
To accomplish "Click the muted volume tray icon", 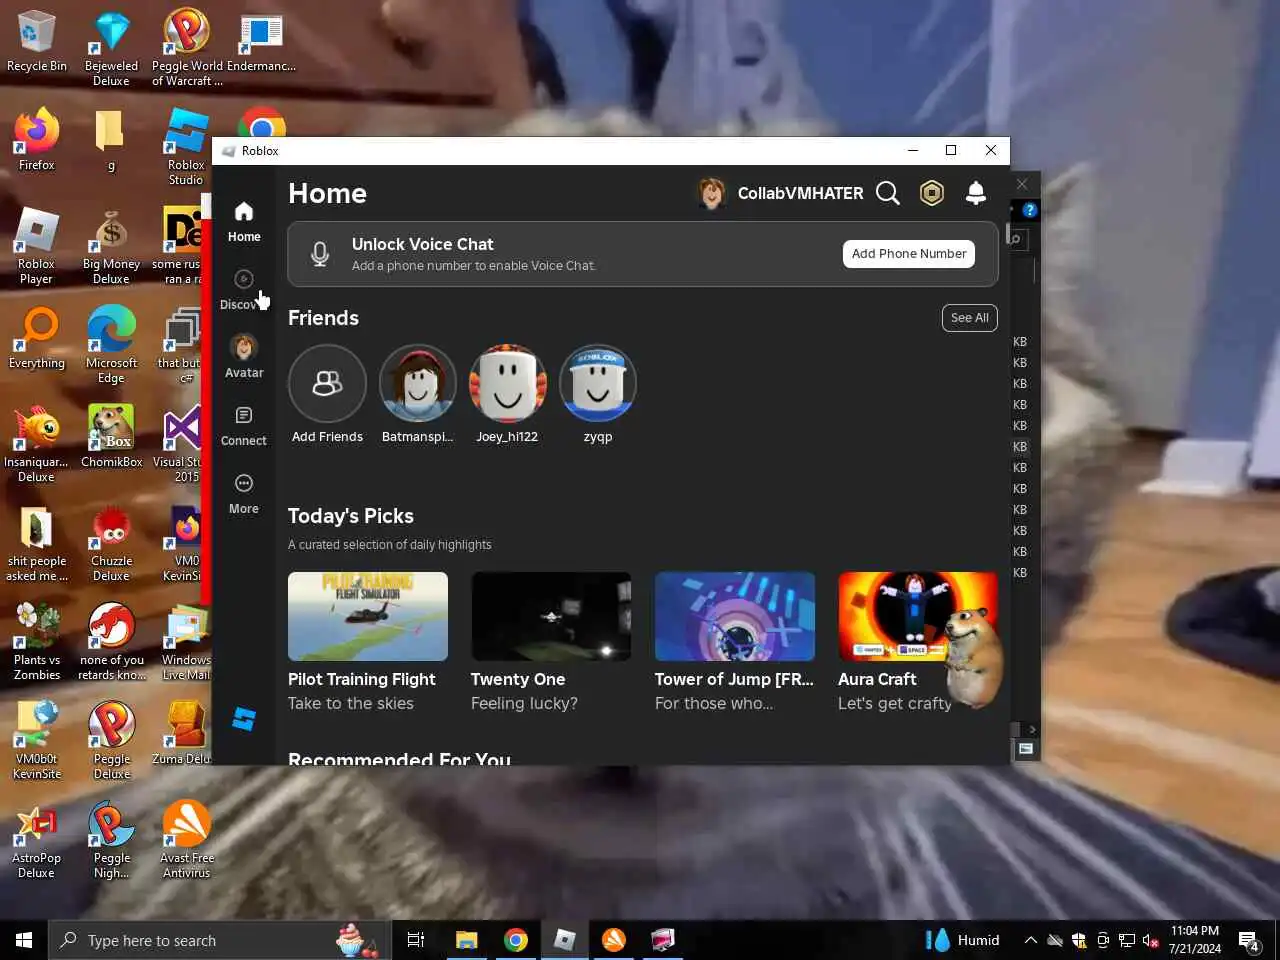I will tap(1151, 940).
